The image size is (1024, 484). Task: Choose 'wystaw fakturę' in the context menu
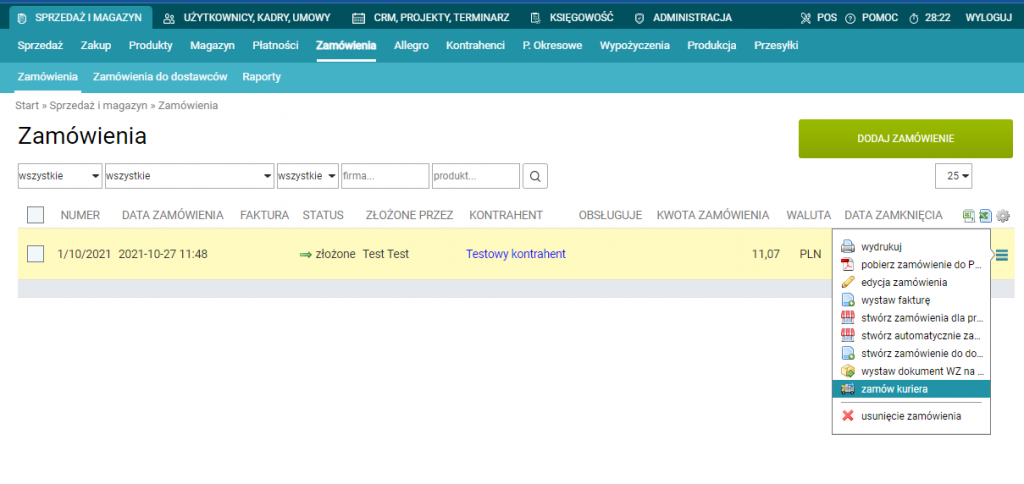(896, 299)
